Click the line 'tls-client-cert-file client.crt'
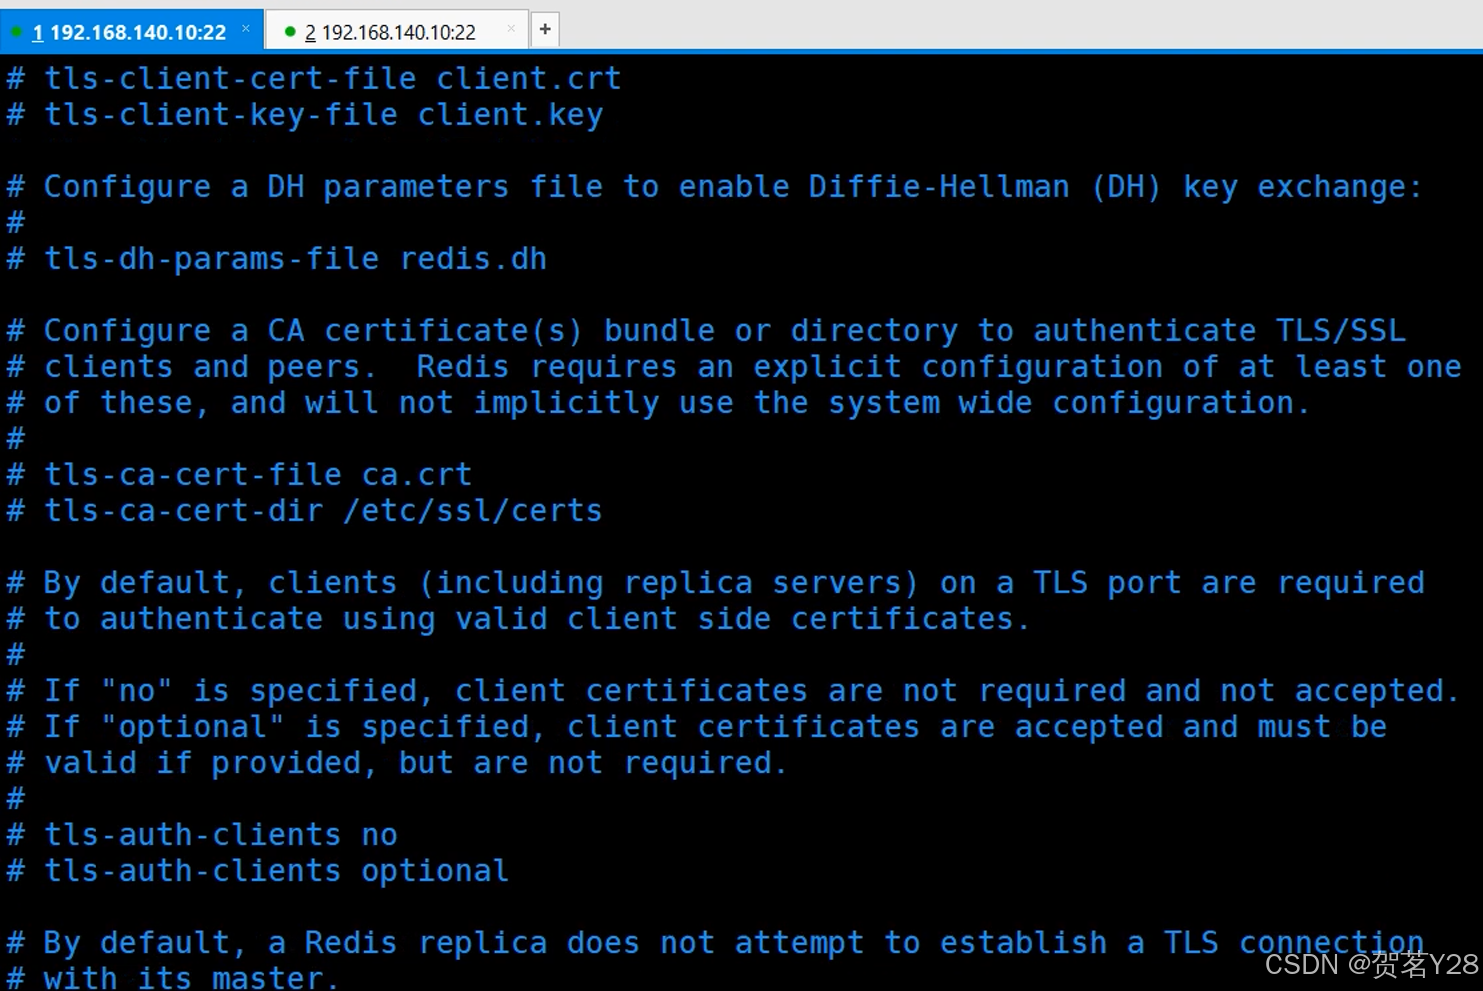The width and height of the screenshot is (1483, 991). coord(332,78)
